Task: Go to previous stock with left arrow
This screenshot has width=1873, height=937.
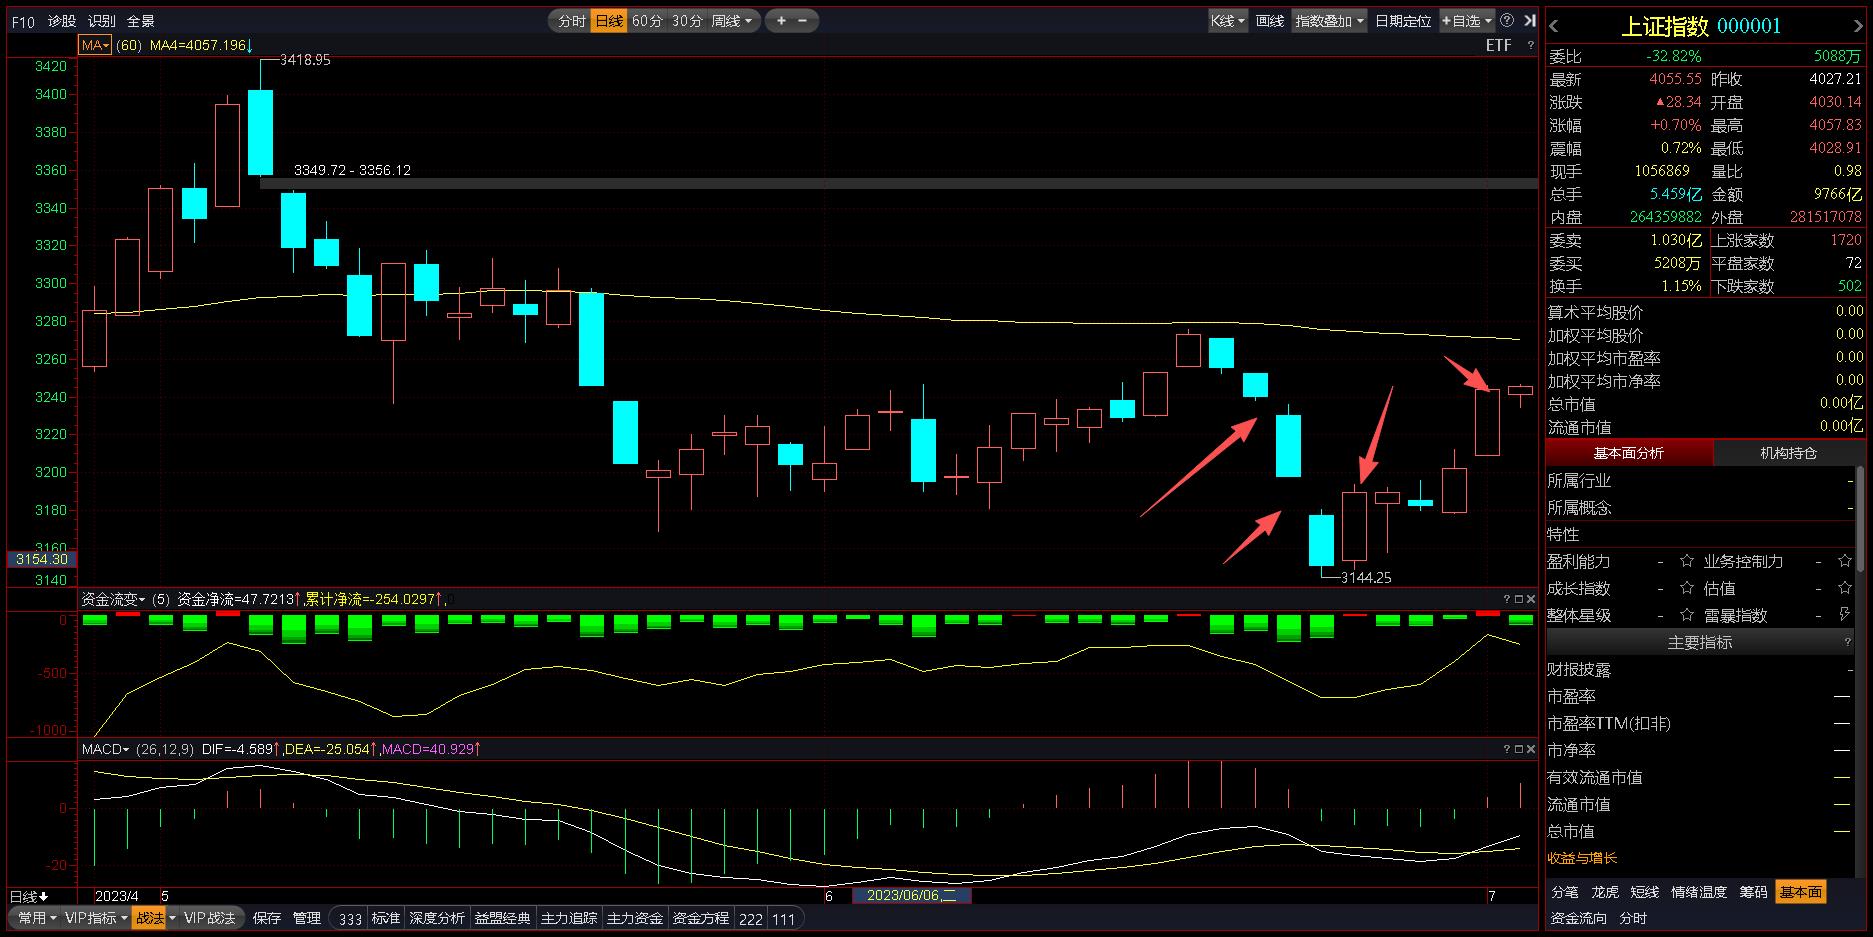Action: [1554, 26]
